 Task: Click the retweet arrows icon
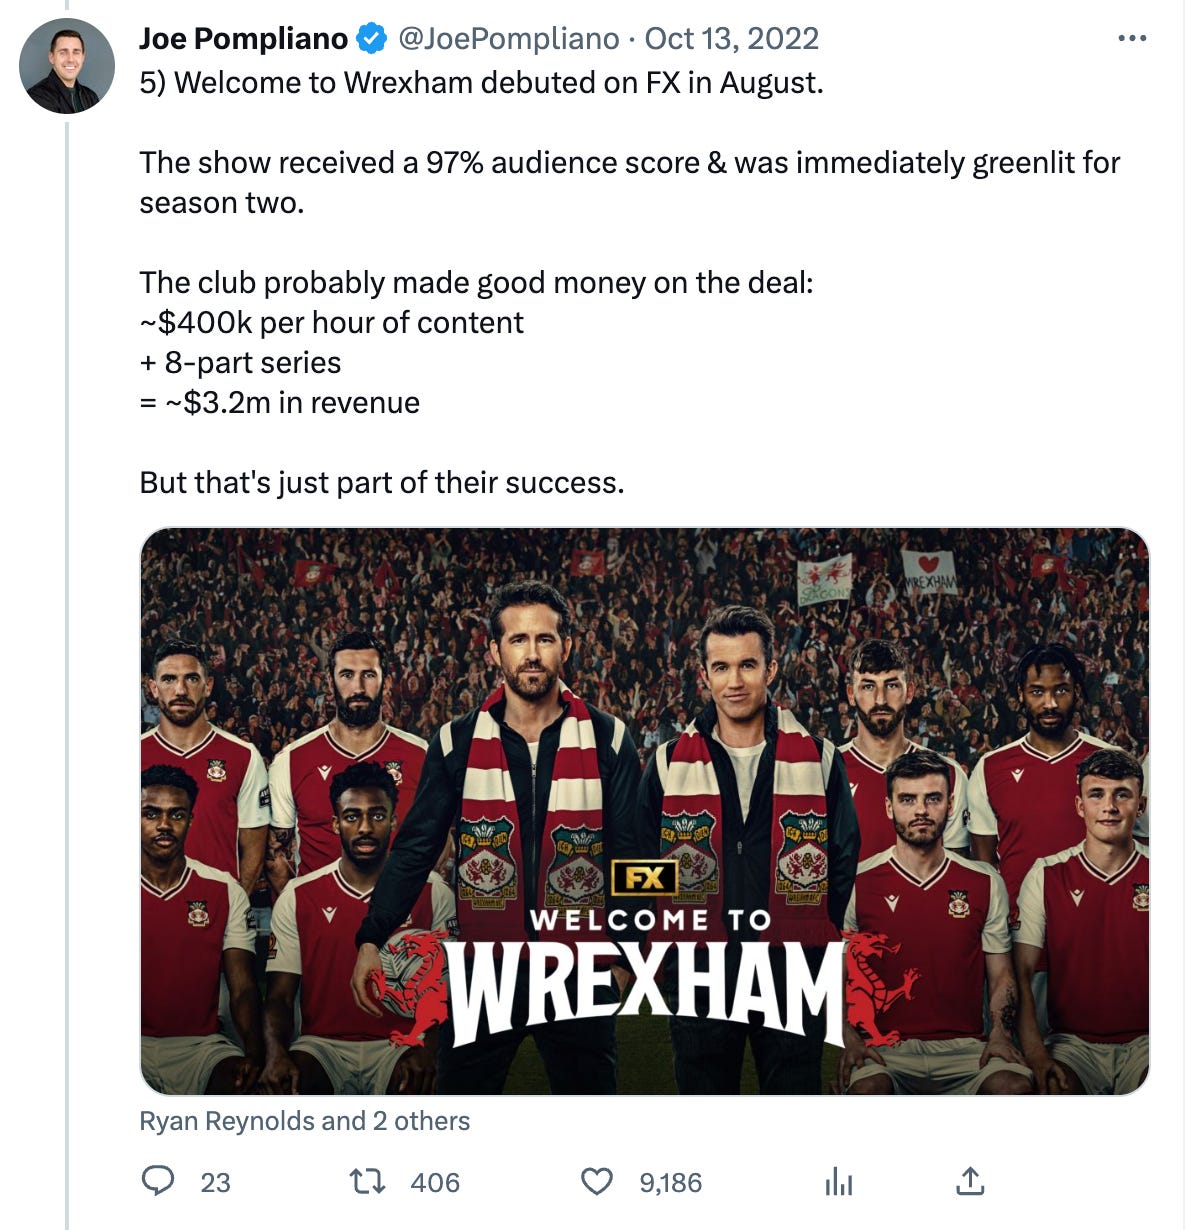[367, 1182]
